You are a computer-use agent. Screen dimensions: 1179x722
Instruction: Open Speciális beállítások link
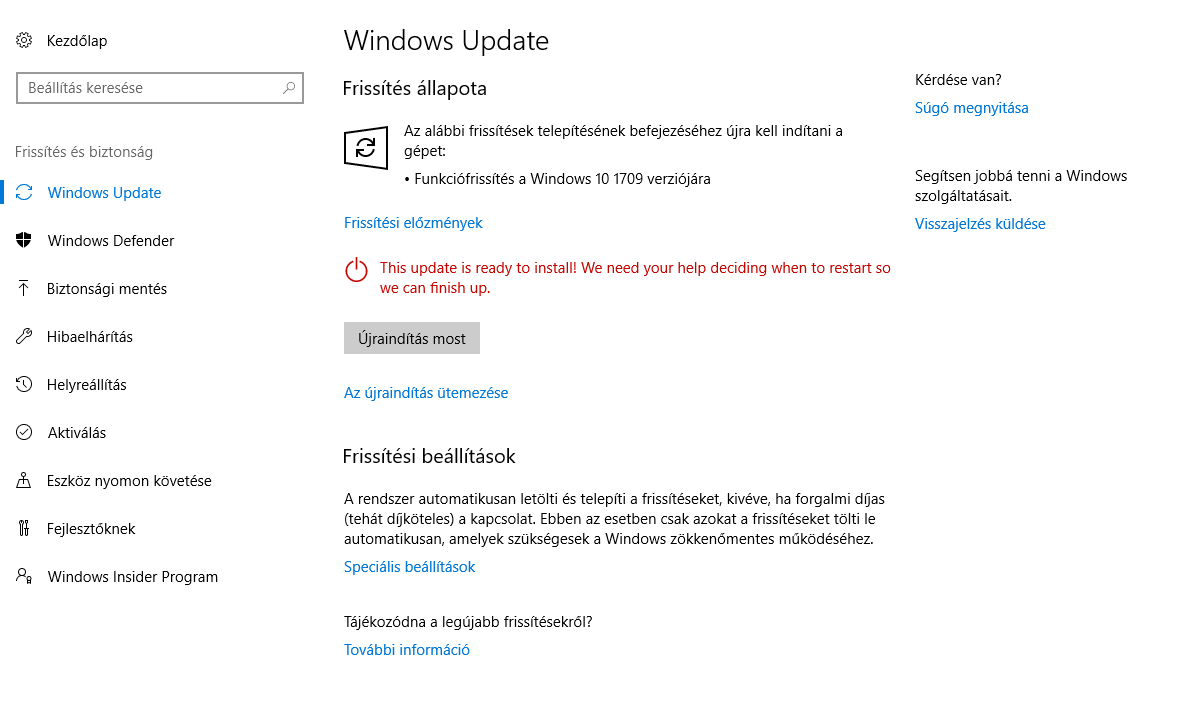[x=409, y=567]
